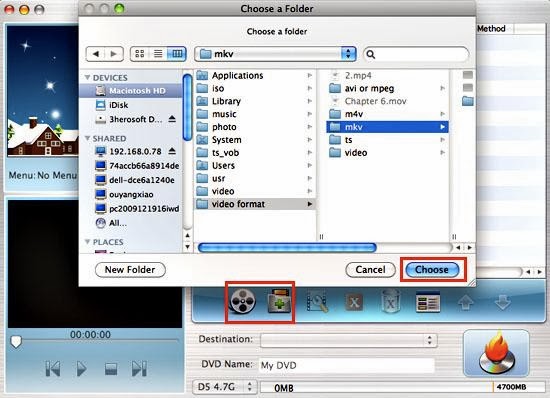The width and height of the screenshot is (550, 398).
Task: Open the Users folder
Action: point(255,166)
